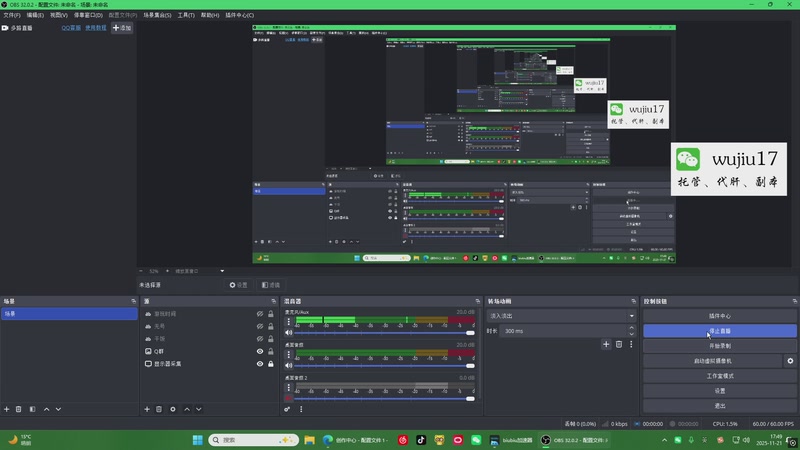The image size is (800, 450).
Task: Decrease transition duration with down arrow
Action: (632, 334)
